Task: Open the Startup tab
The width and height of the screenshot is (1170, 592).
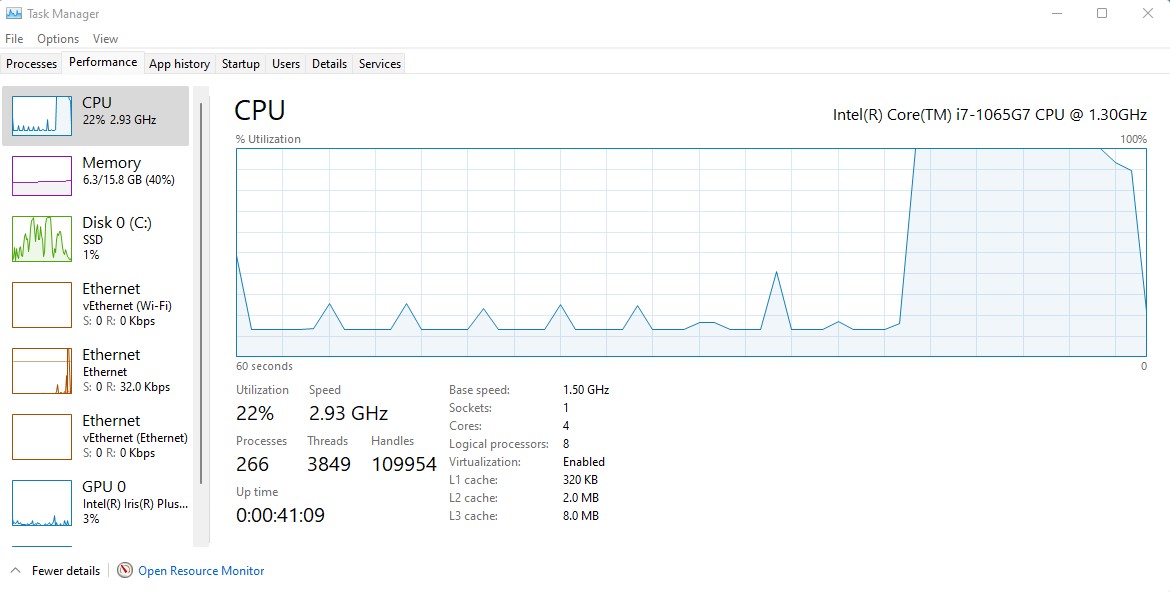Action: tap(240, 63)
